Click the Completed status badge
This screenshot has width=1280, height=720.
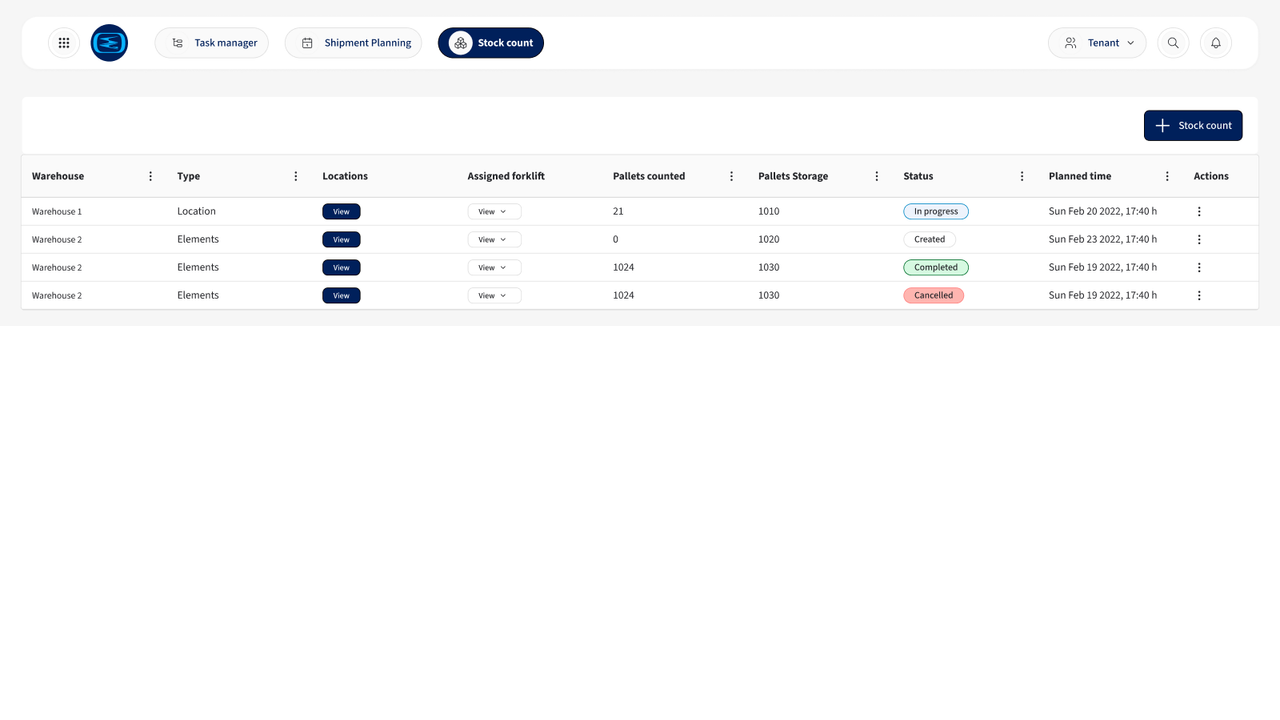click(x=936, y=267)
